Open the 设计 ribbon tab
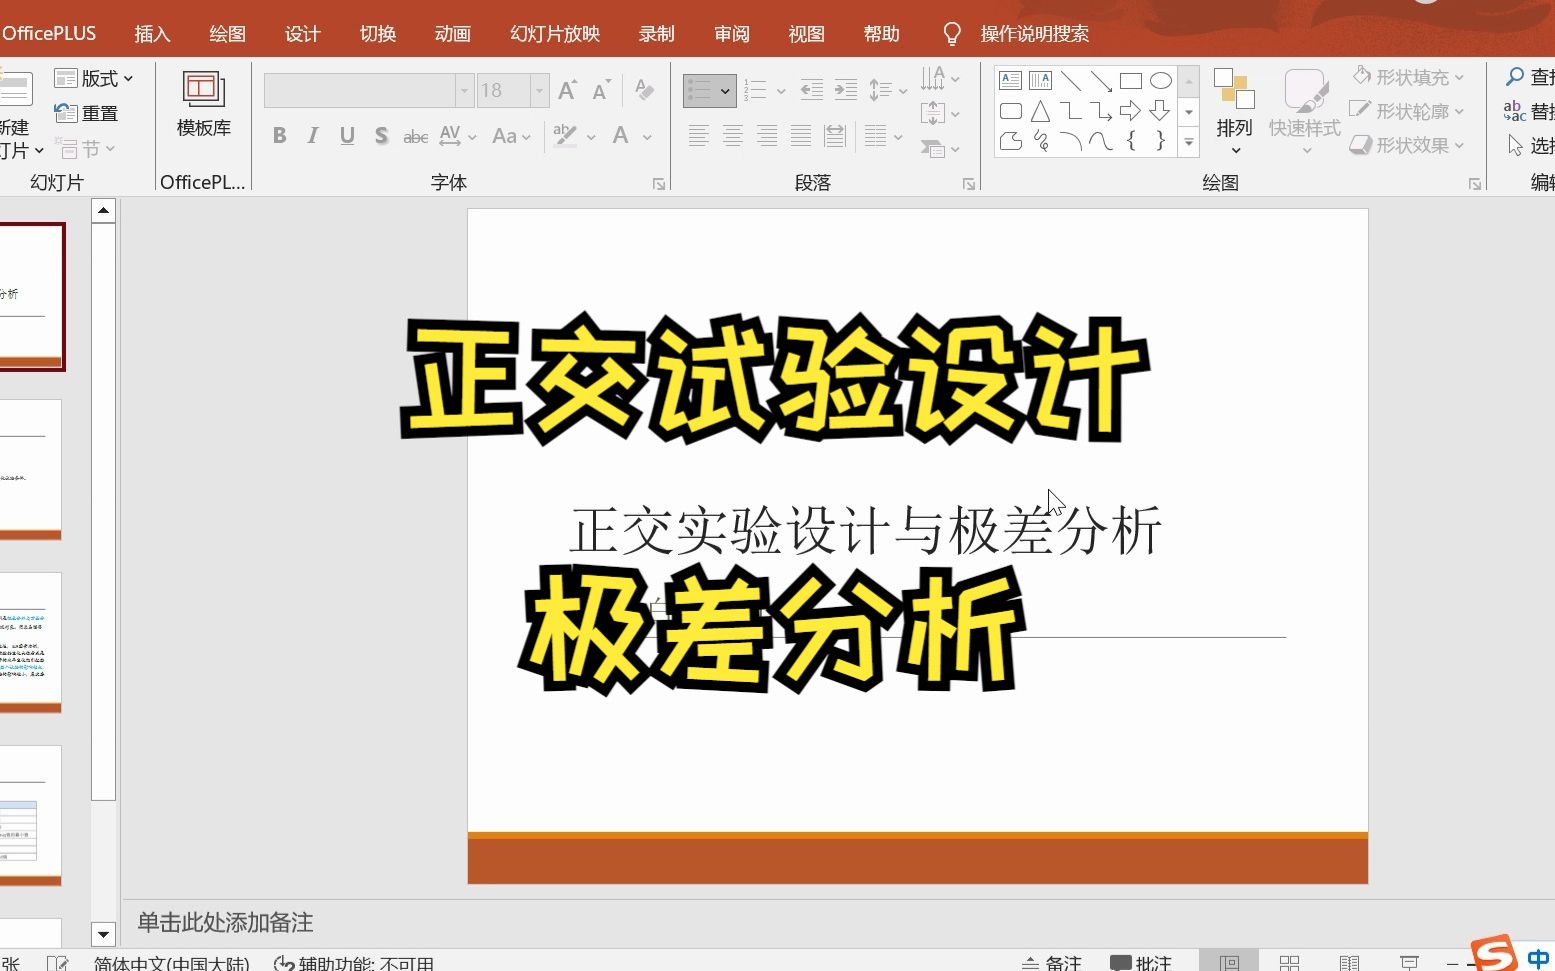Image resolution: width=1555 pixels, height=971 pixels. tap(302, 34)
